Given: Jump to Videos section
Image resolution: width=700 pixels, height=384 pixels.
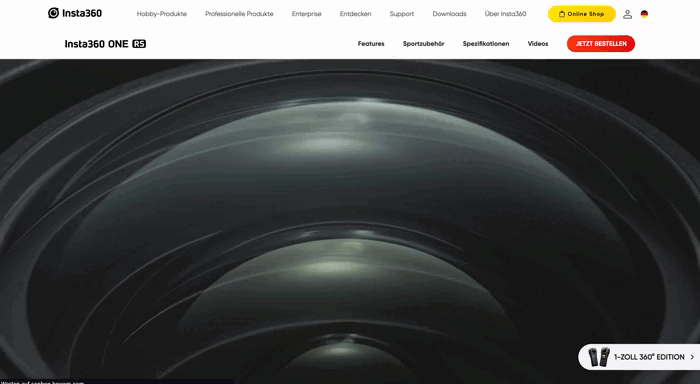Looking at the screenshot, I should pos(538,44).
